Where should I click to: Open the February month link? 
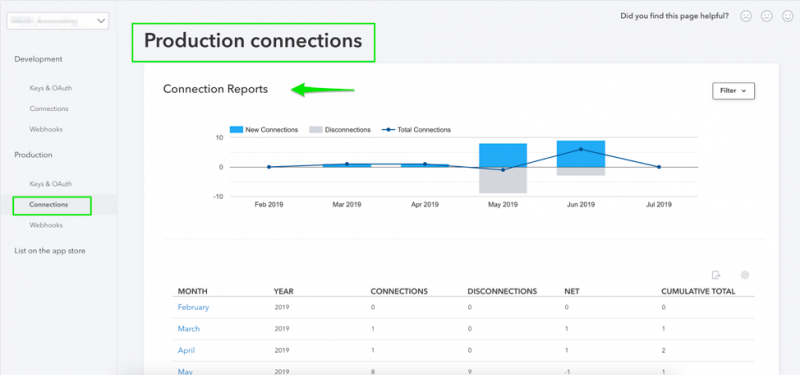[x=193, y=307]
